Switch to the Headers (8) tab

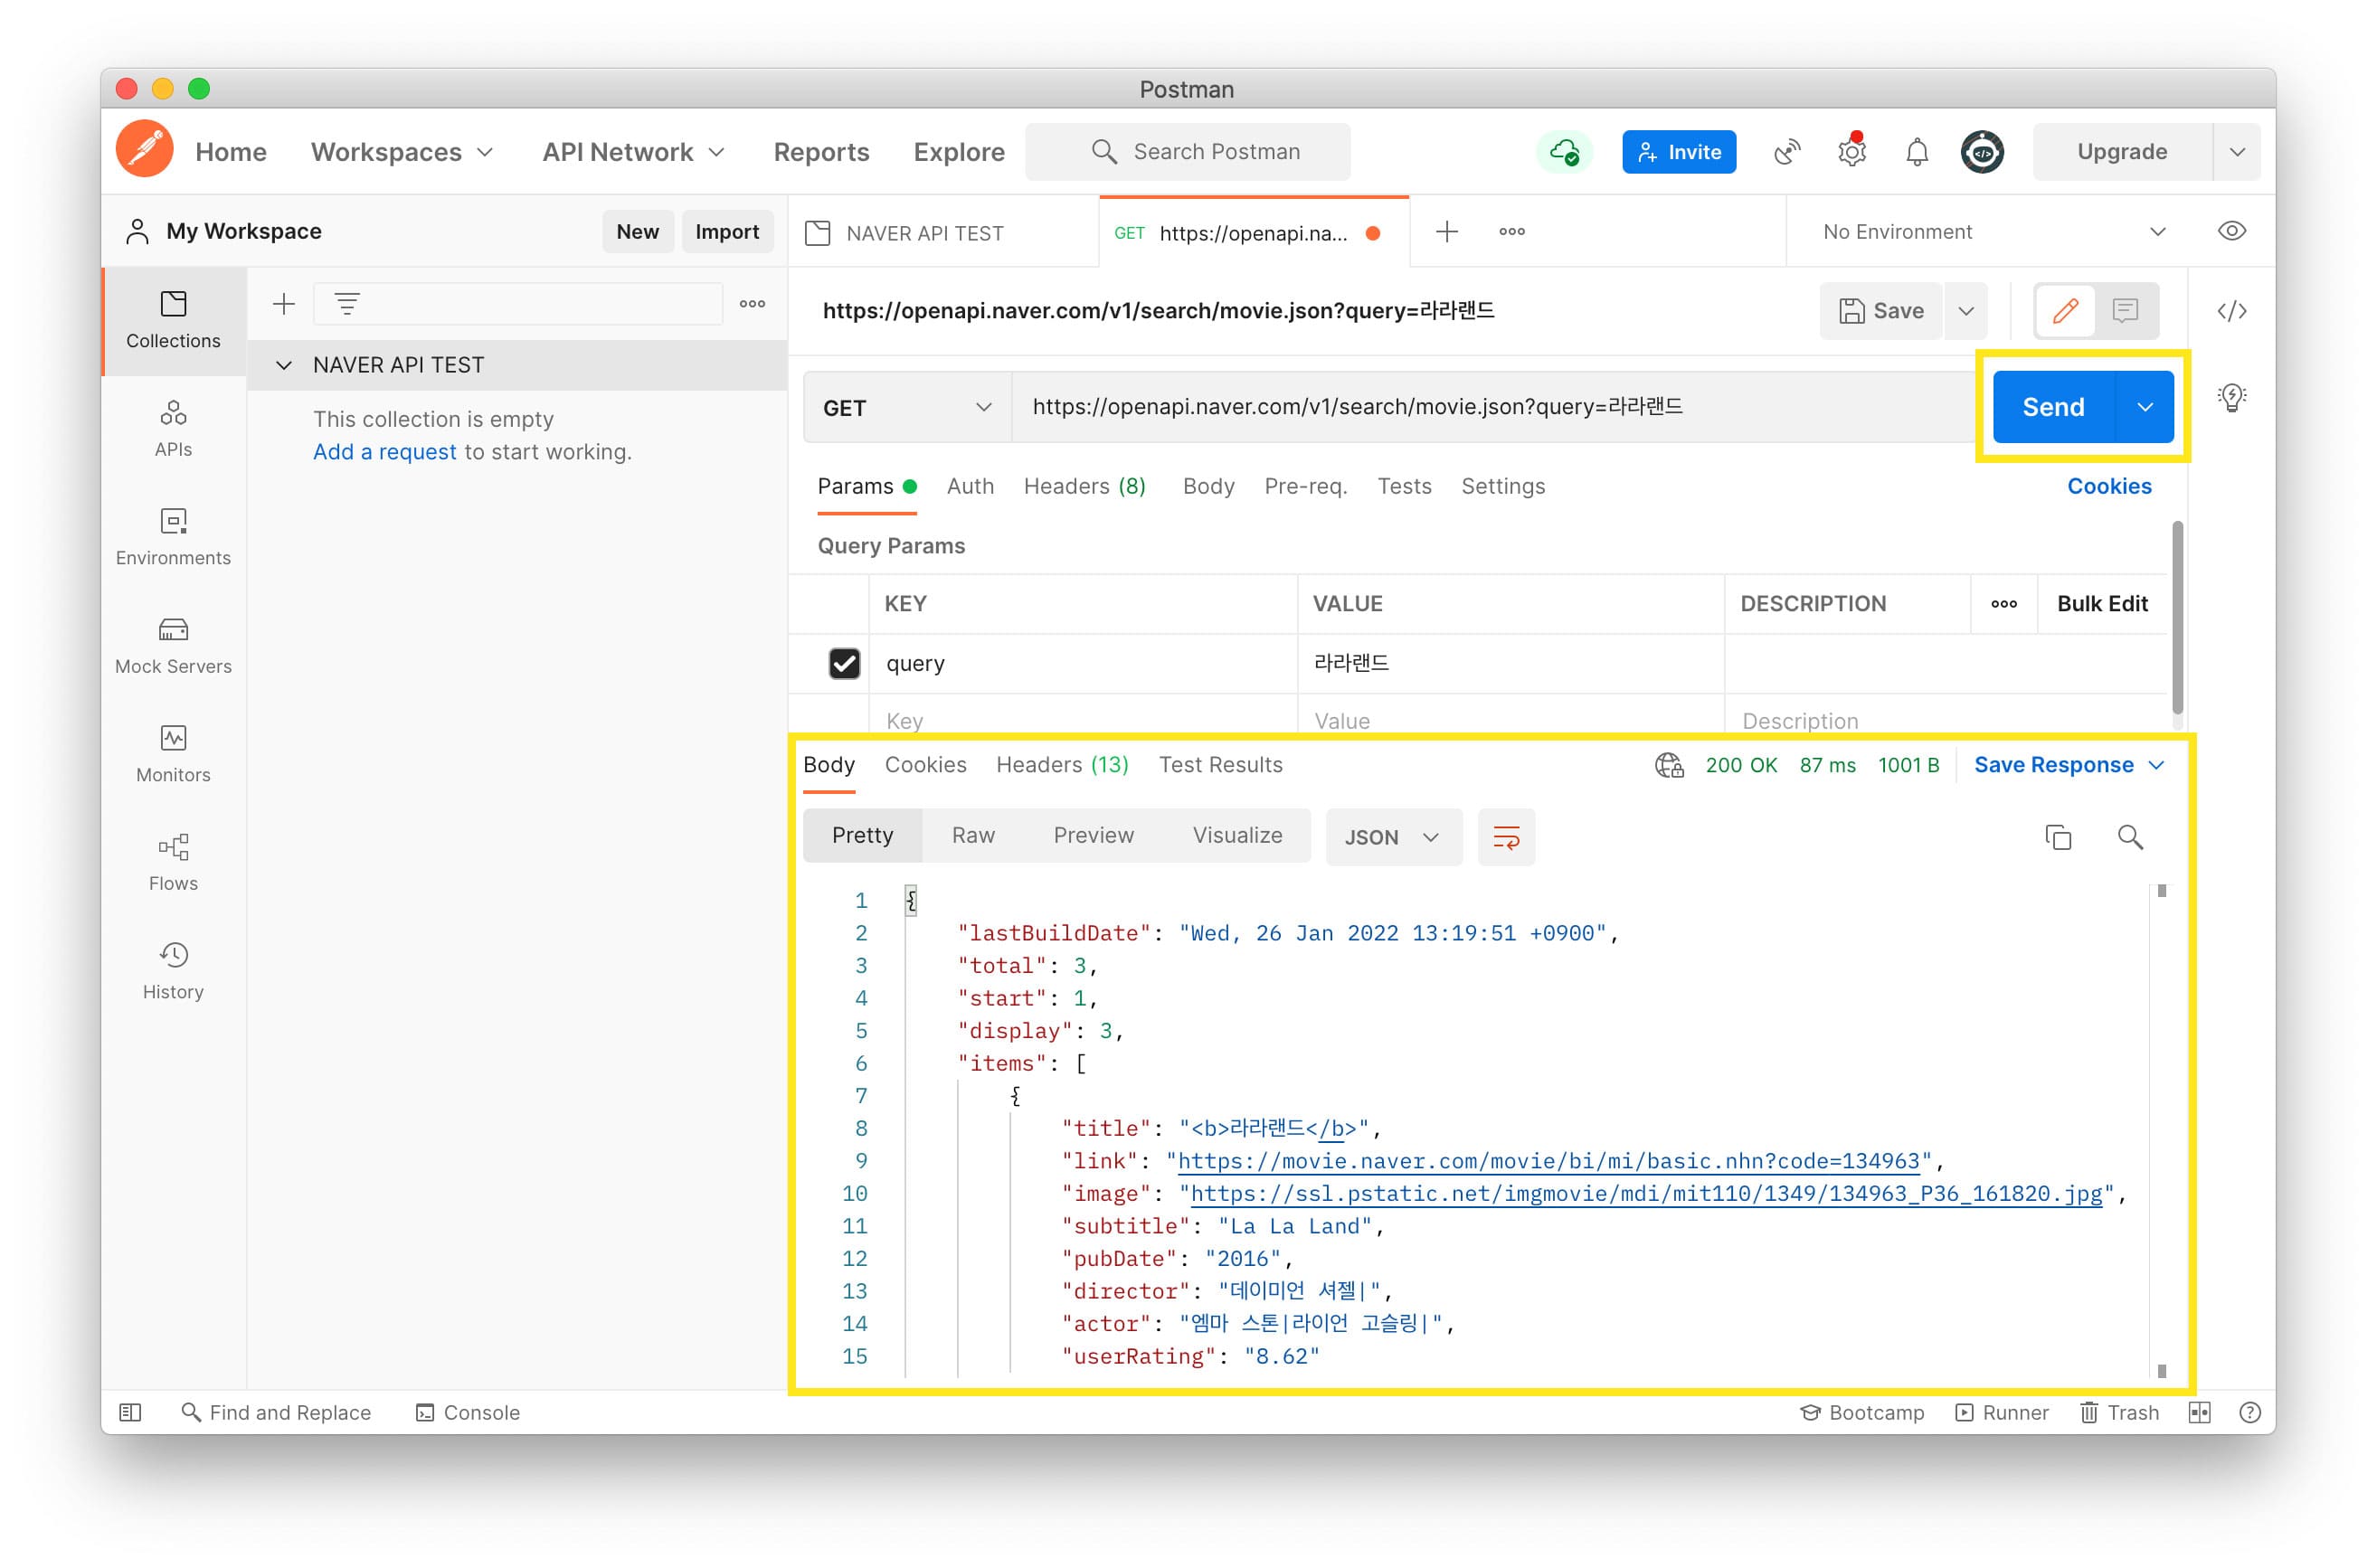(1084, 486)
